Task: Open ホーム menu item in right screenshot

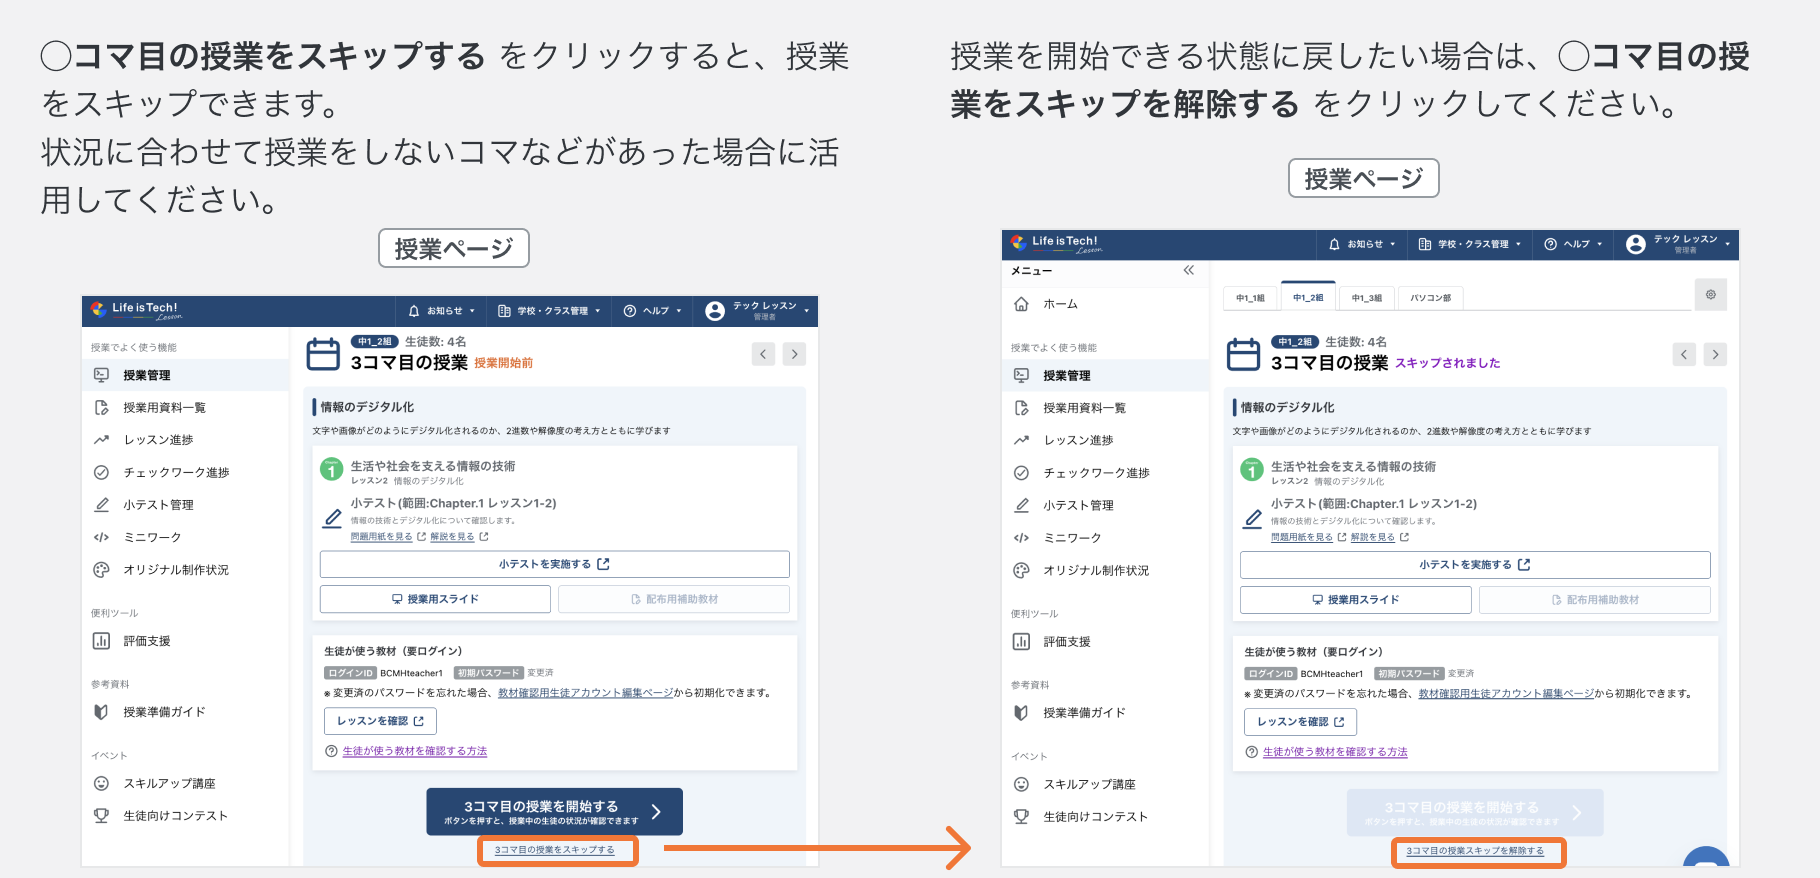Action: 1106,304
